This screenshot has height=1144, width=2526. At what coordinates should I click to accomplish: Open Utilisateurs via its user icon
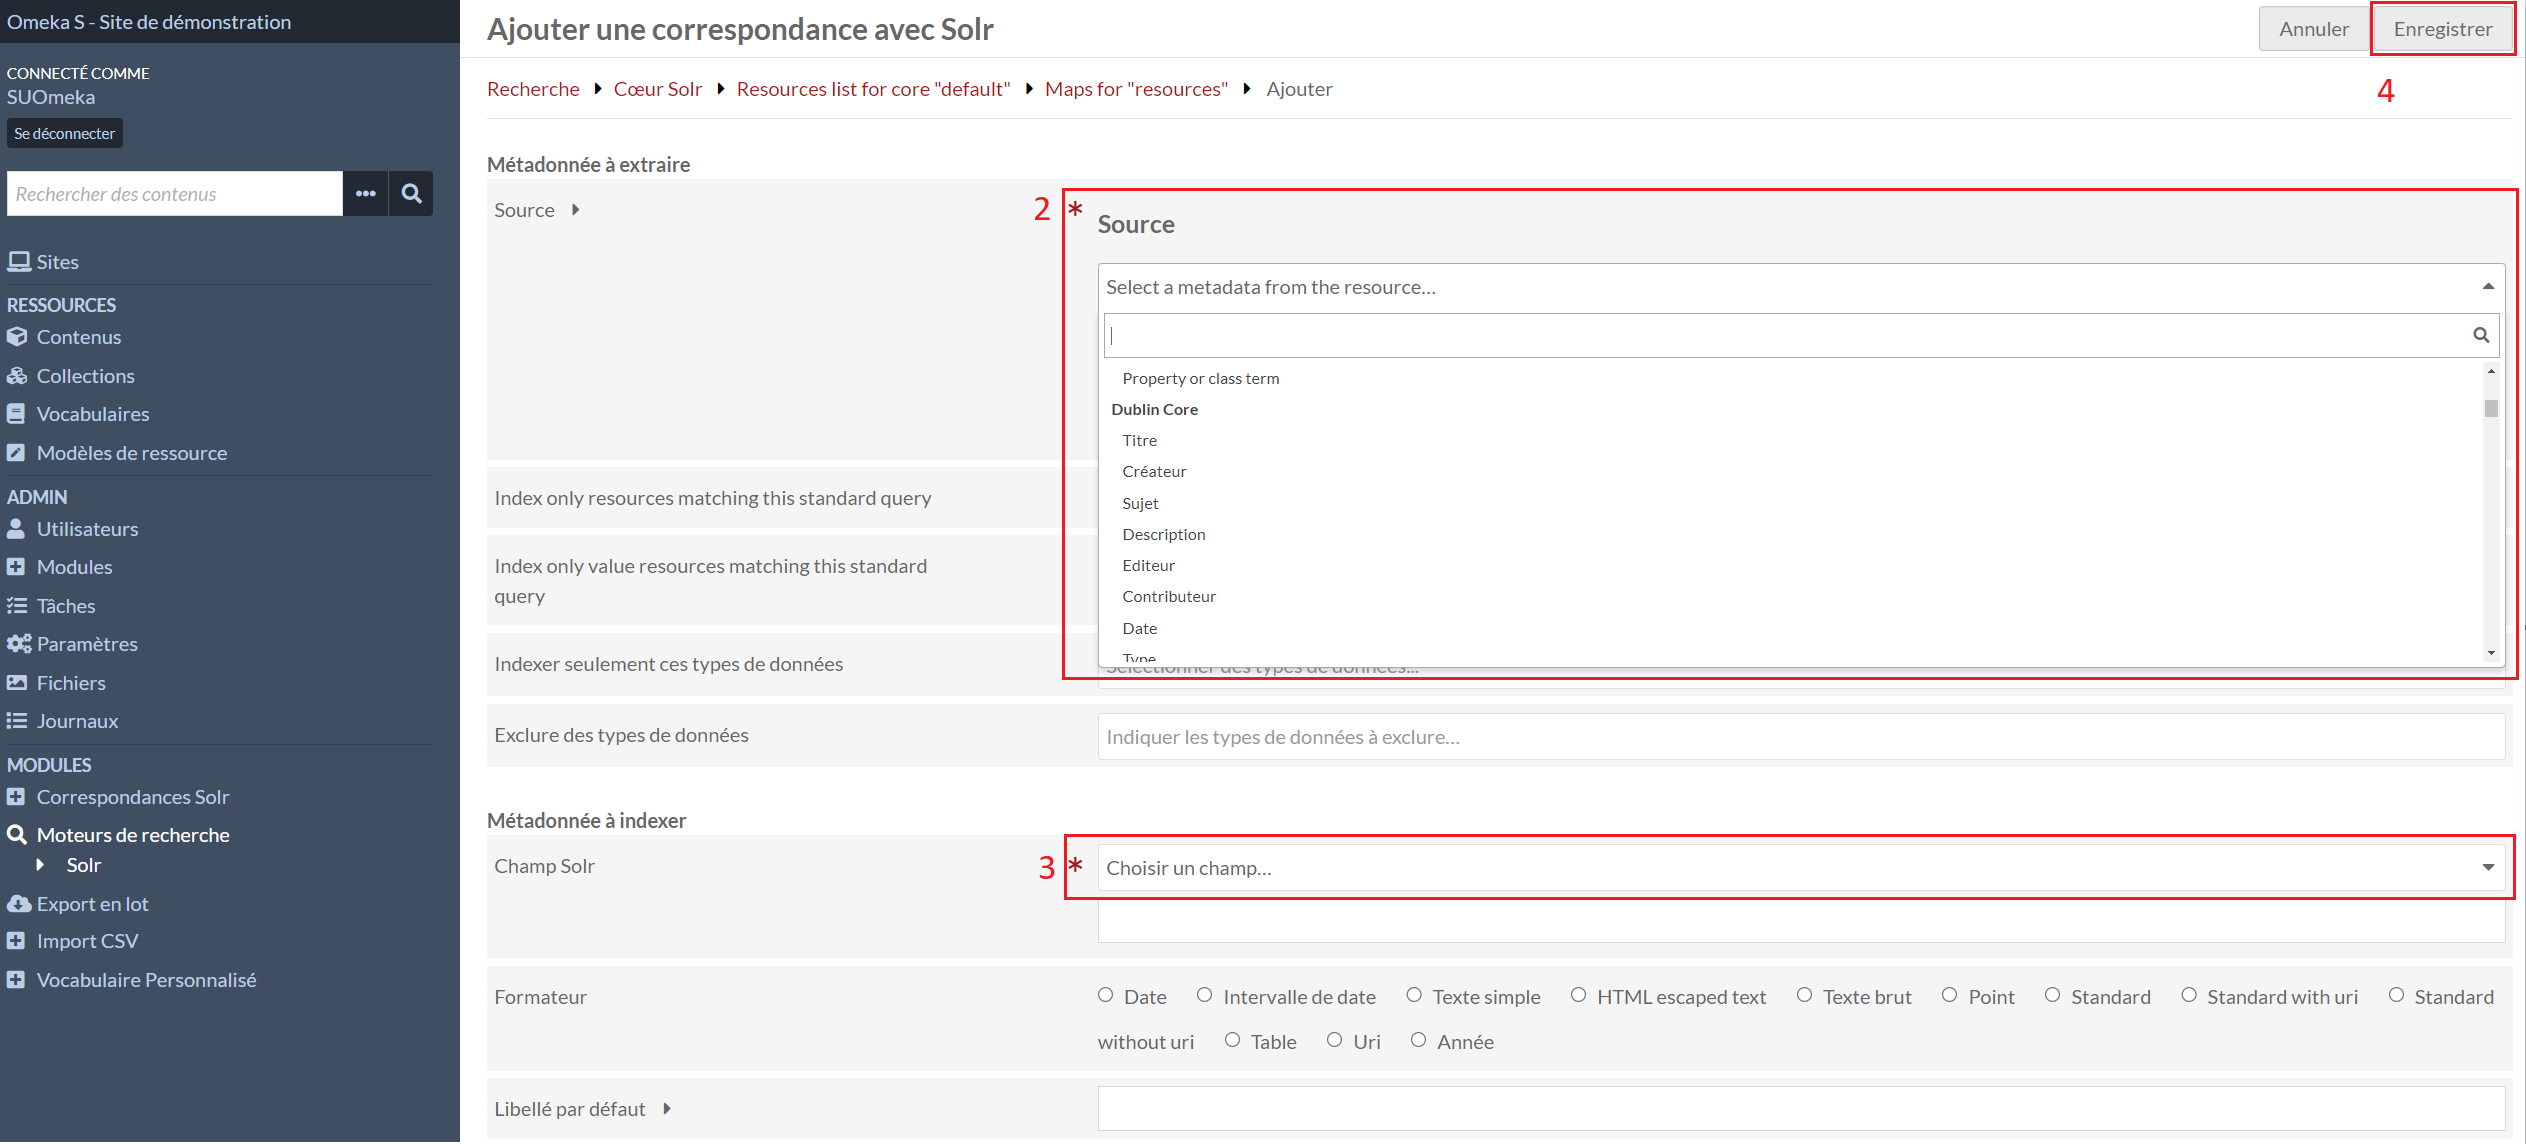16,529
